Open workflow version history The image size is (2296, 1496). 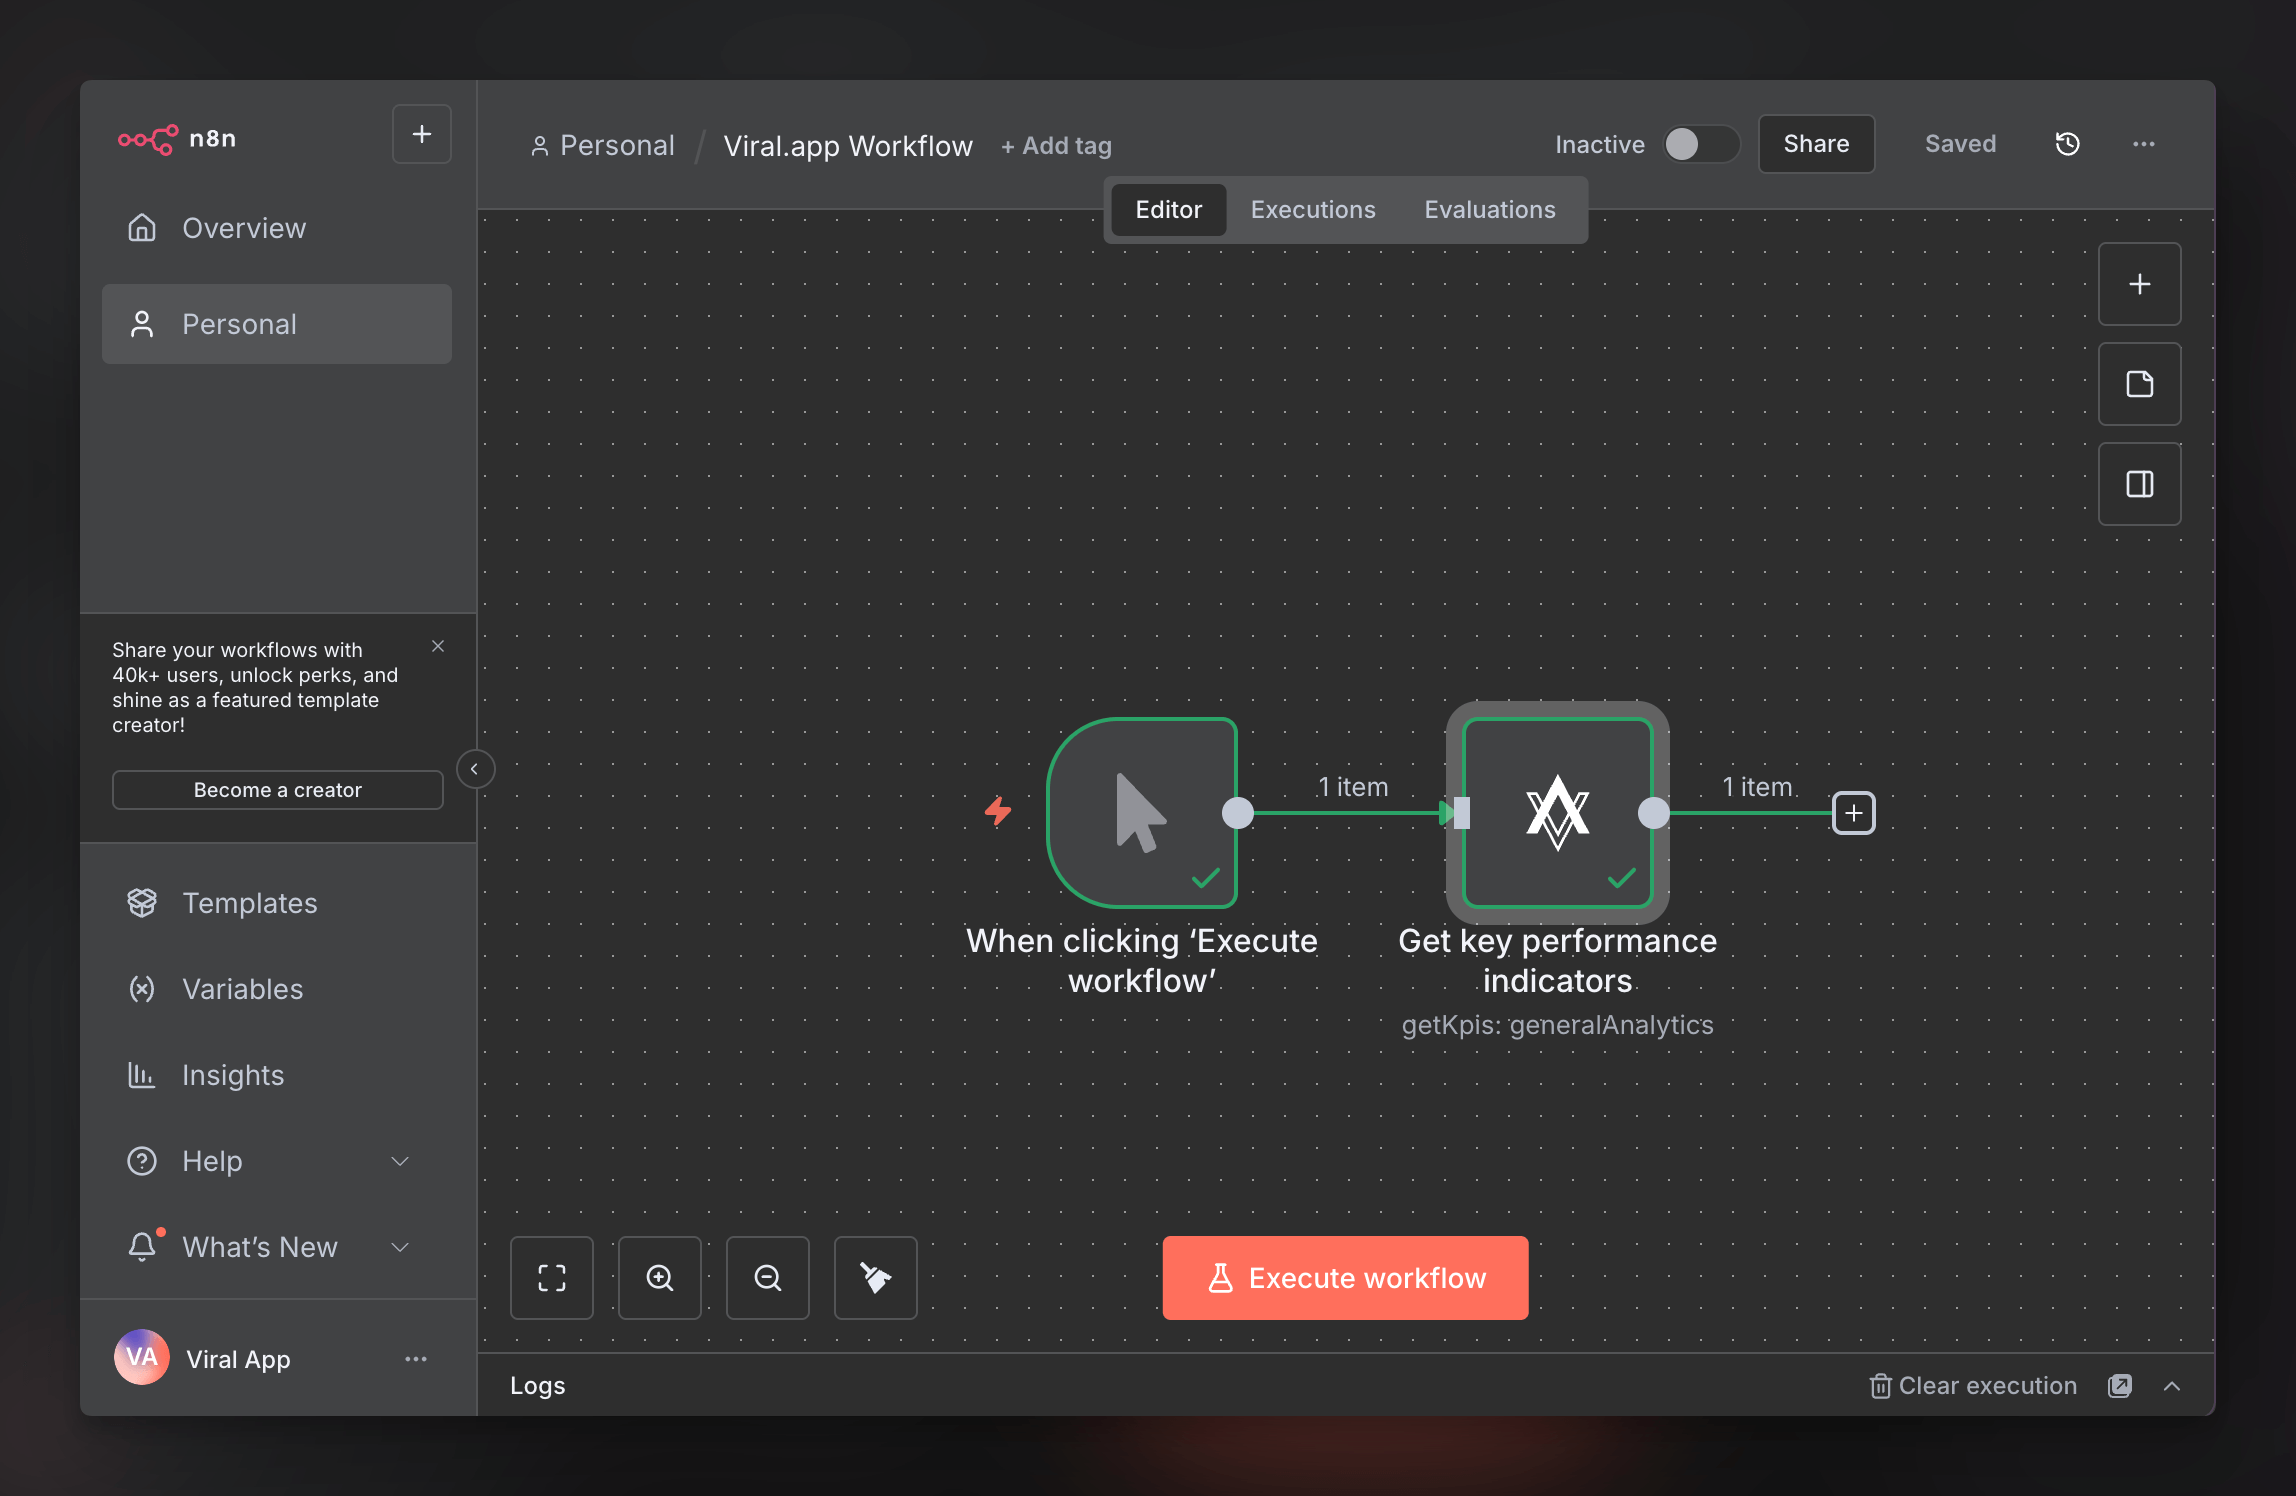point(2066,144)
